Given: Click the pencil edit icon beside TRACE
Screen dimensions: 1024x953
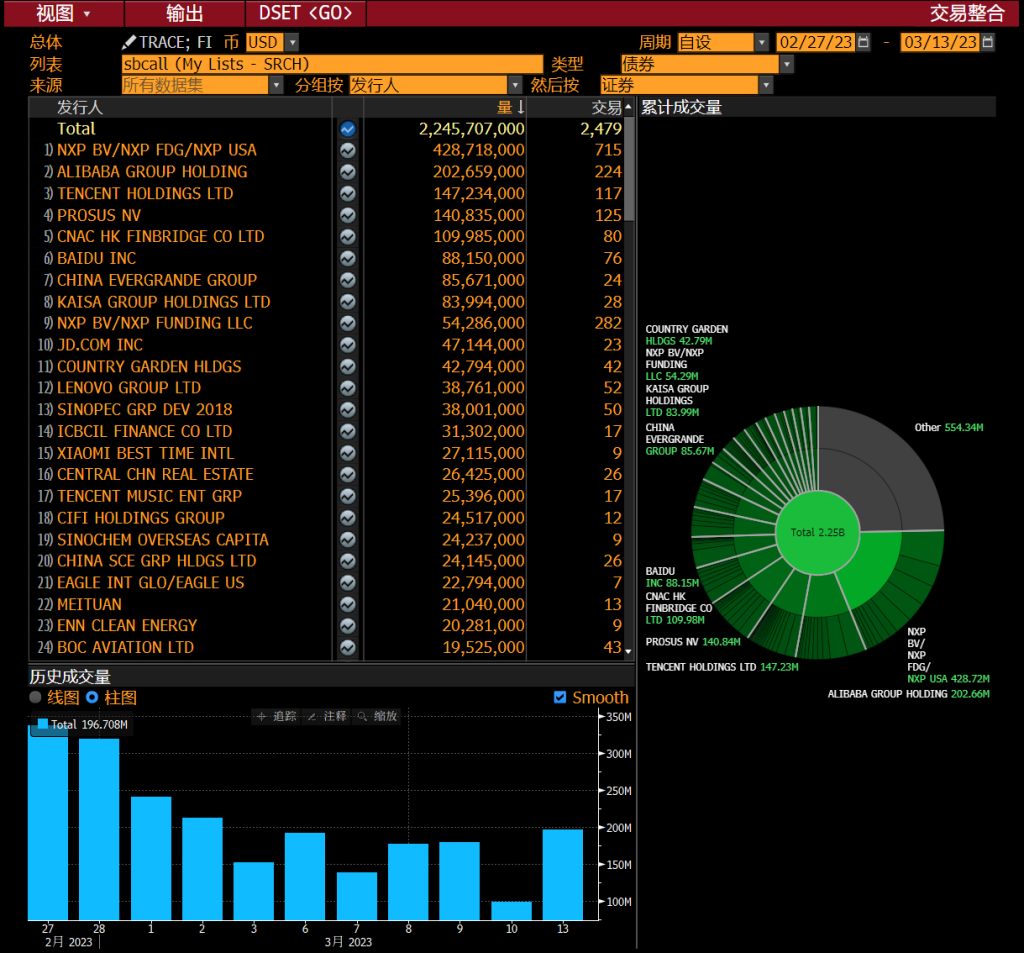Looking at the screenshot, I should pos(128,42).
